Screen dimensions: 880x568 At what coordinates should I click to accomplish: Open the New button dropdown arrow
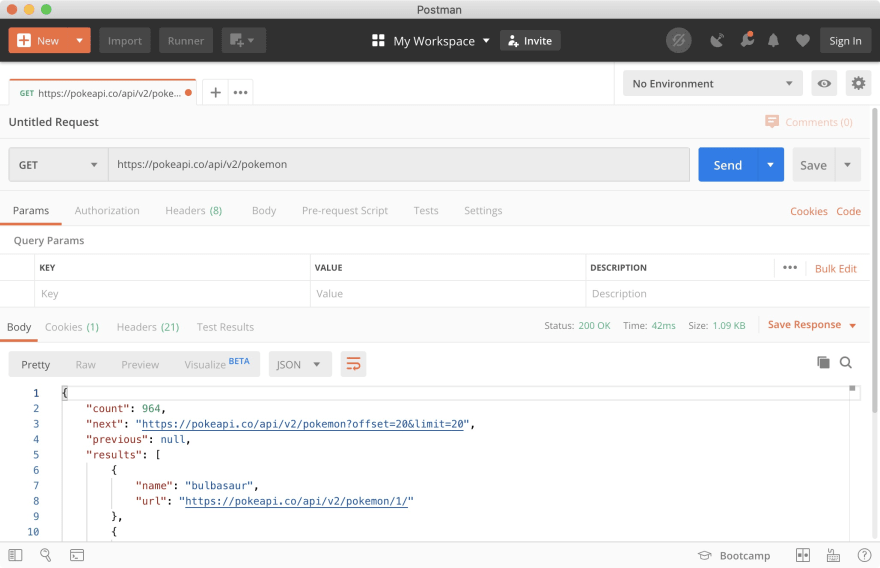pos(80,40)
